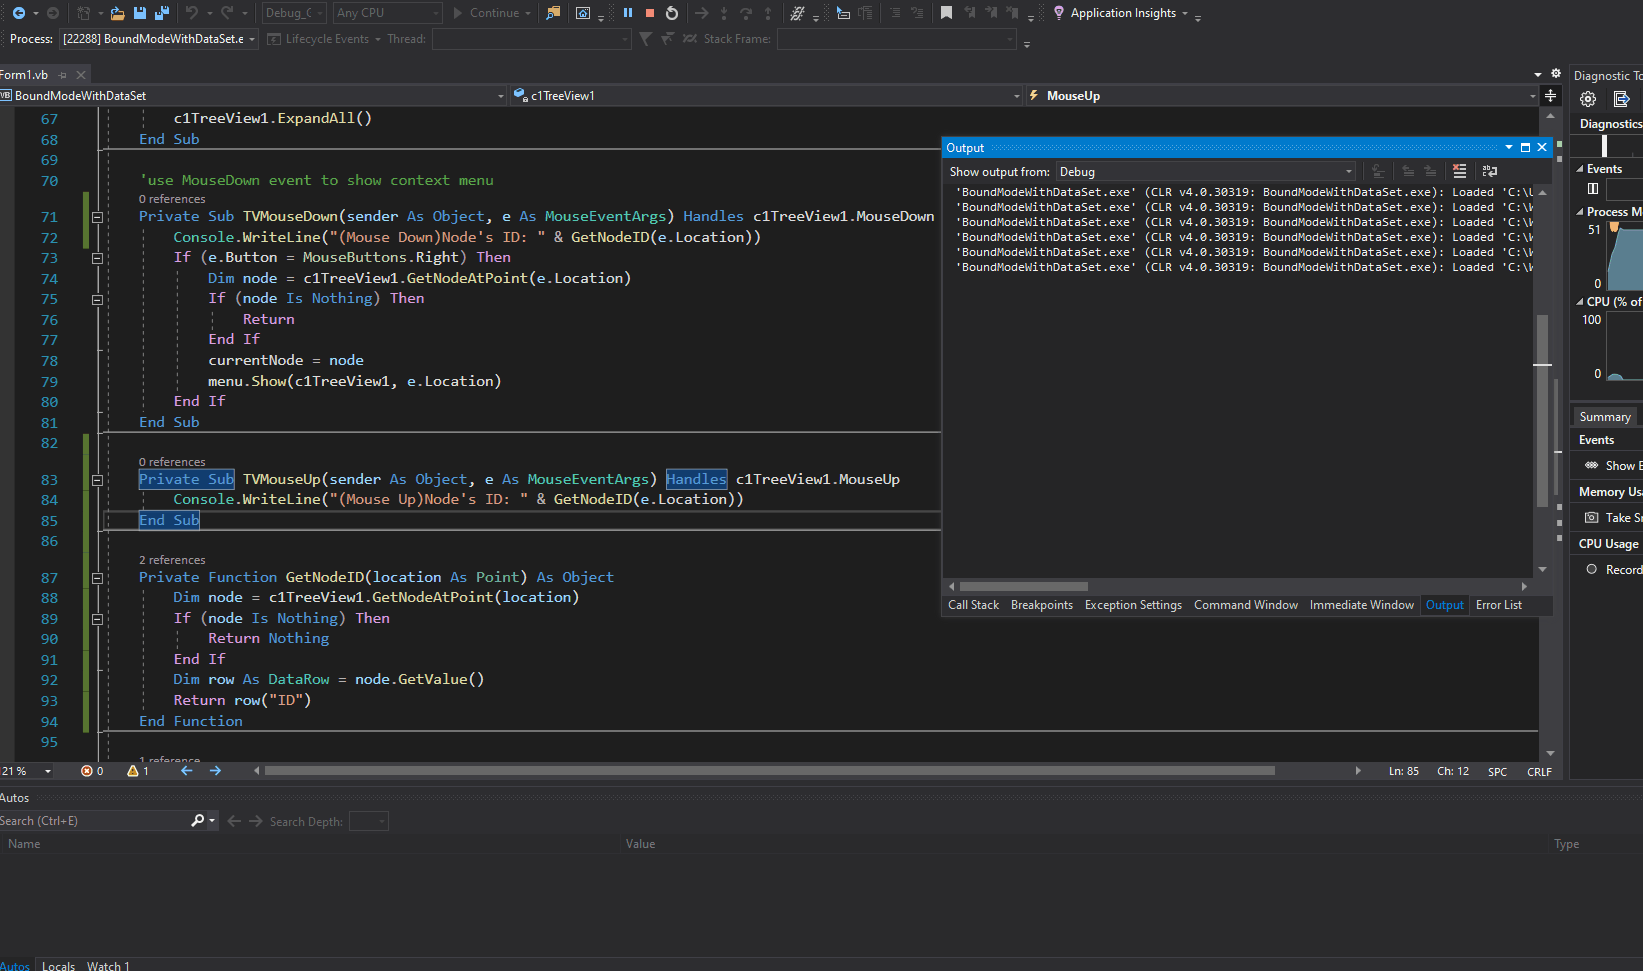The width and height of the screenshot is (1643, 971).
Task: Switch to the Call Stack tab
Action: (x=973, y=605)
